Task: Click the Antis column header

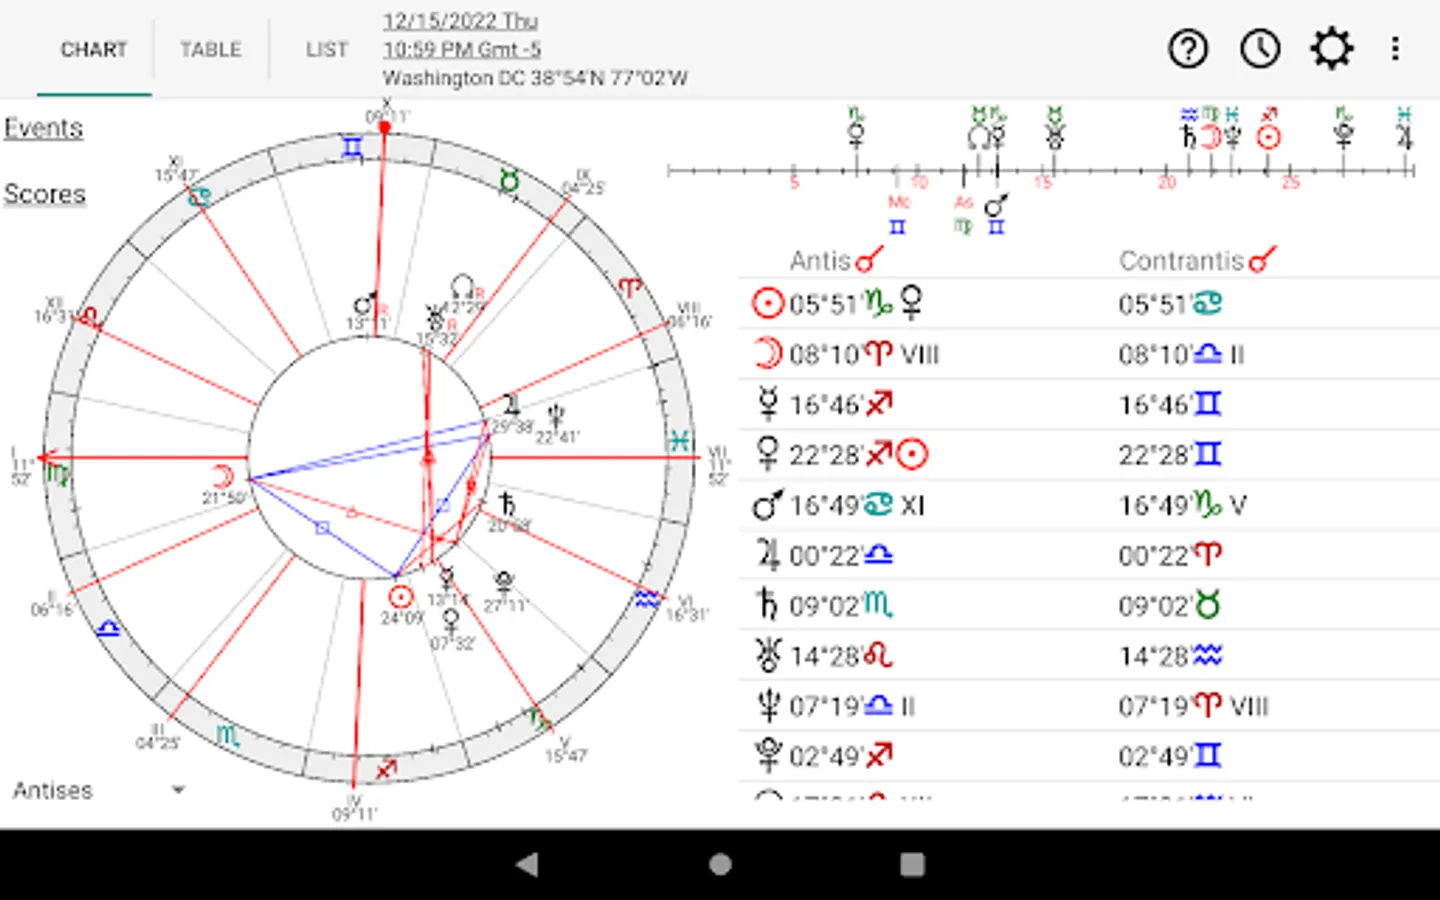Action: (838, 260)
